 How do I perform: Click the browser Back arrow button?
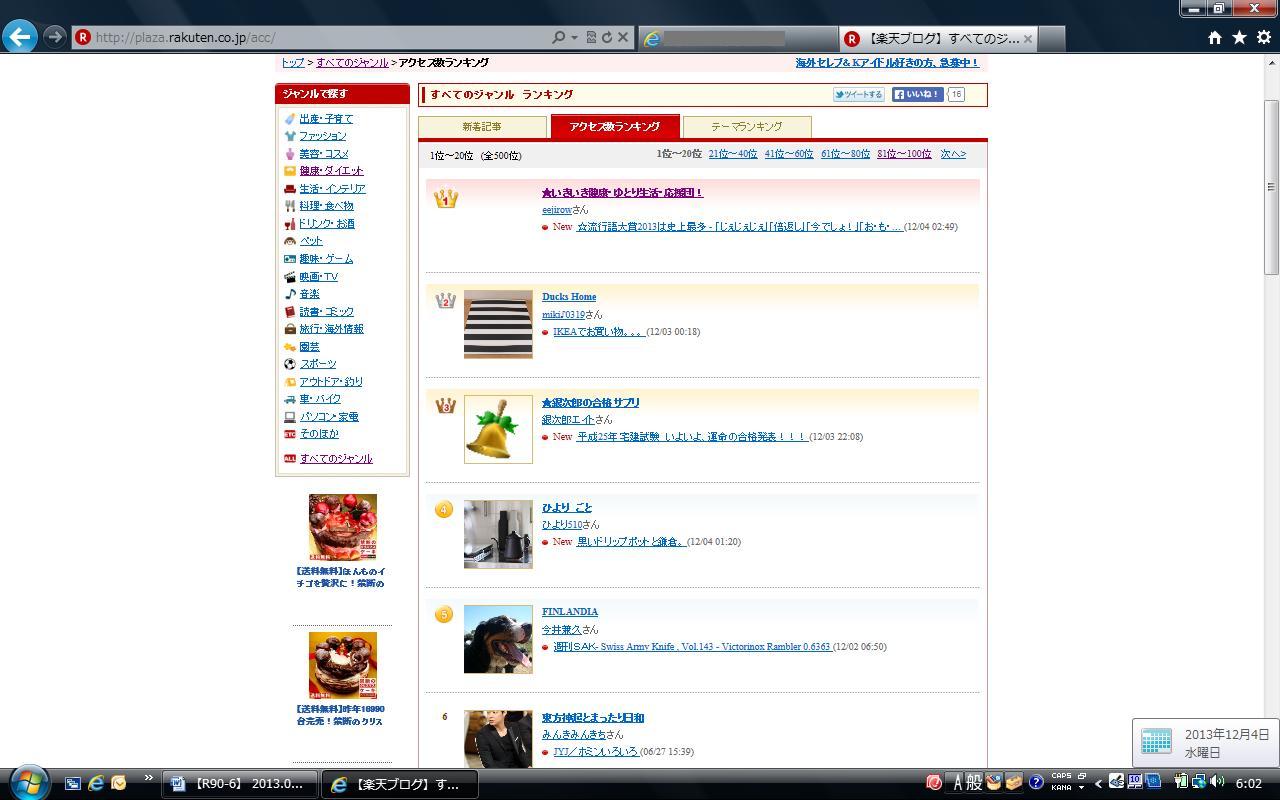(x=20, y=37)
